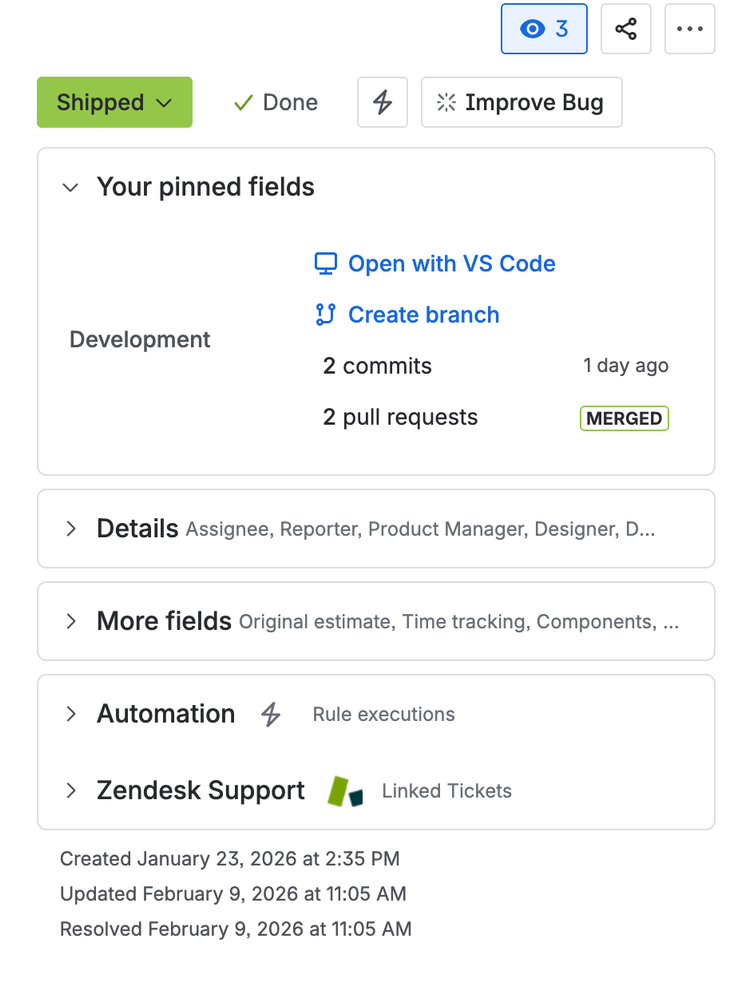The height and width of the screenshot is (998, 746).
Task: Click the MERGED status badge
Action: coord(624,418)
